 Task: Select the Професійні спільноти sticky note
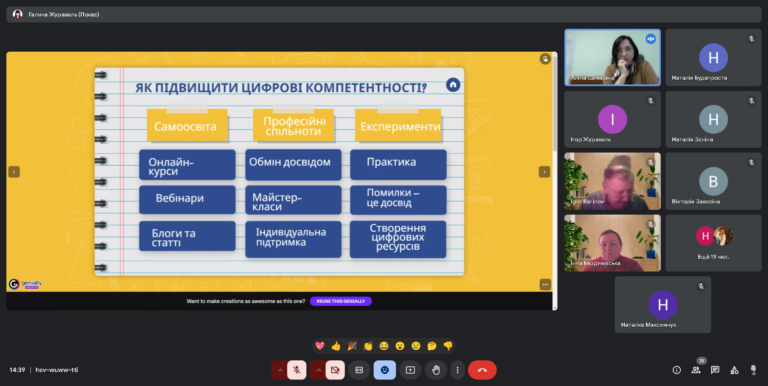293,125
